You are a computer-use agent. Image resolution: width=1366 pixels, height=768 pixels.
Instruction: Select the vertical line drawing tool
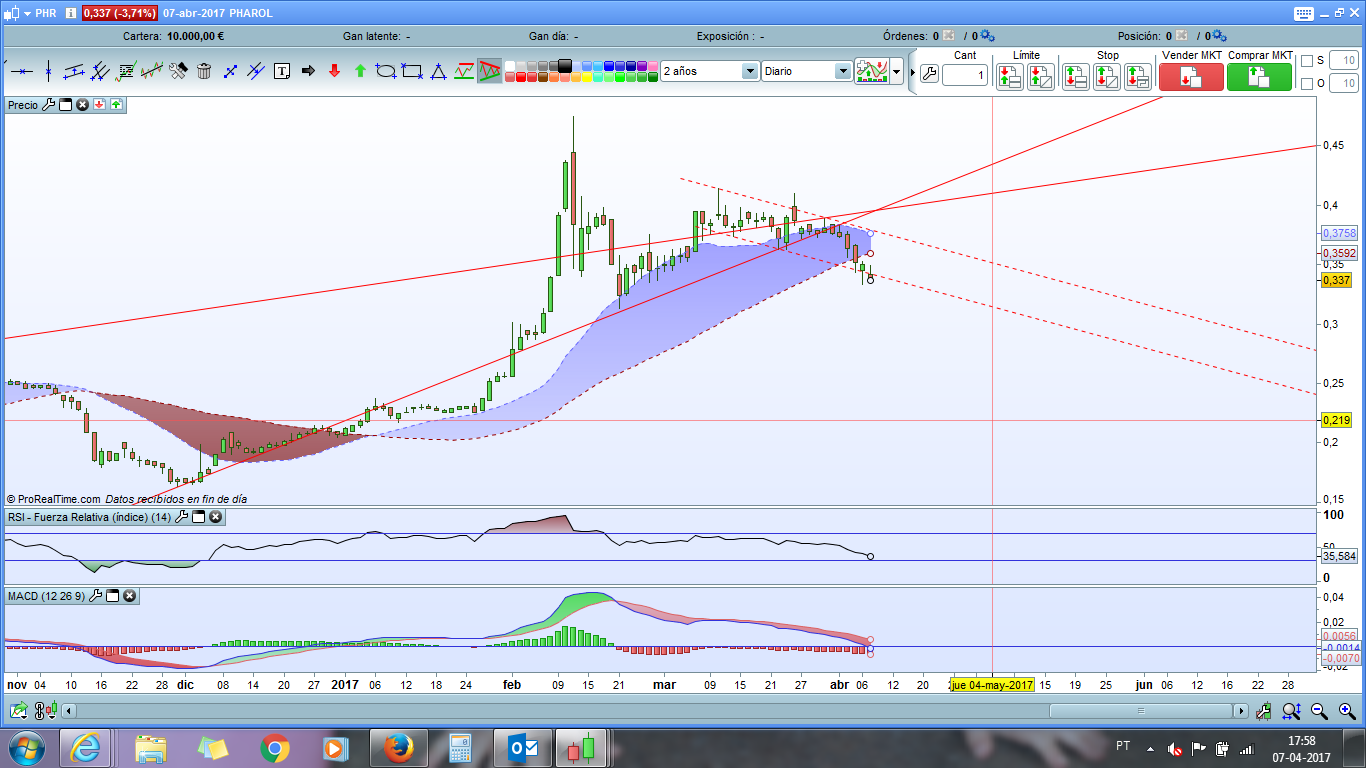coord(47,71)
